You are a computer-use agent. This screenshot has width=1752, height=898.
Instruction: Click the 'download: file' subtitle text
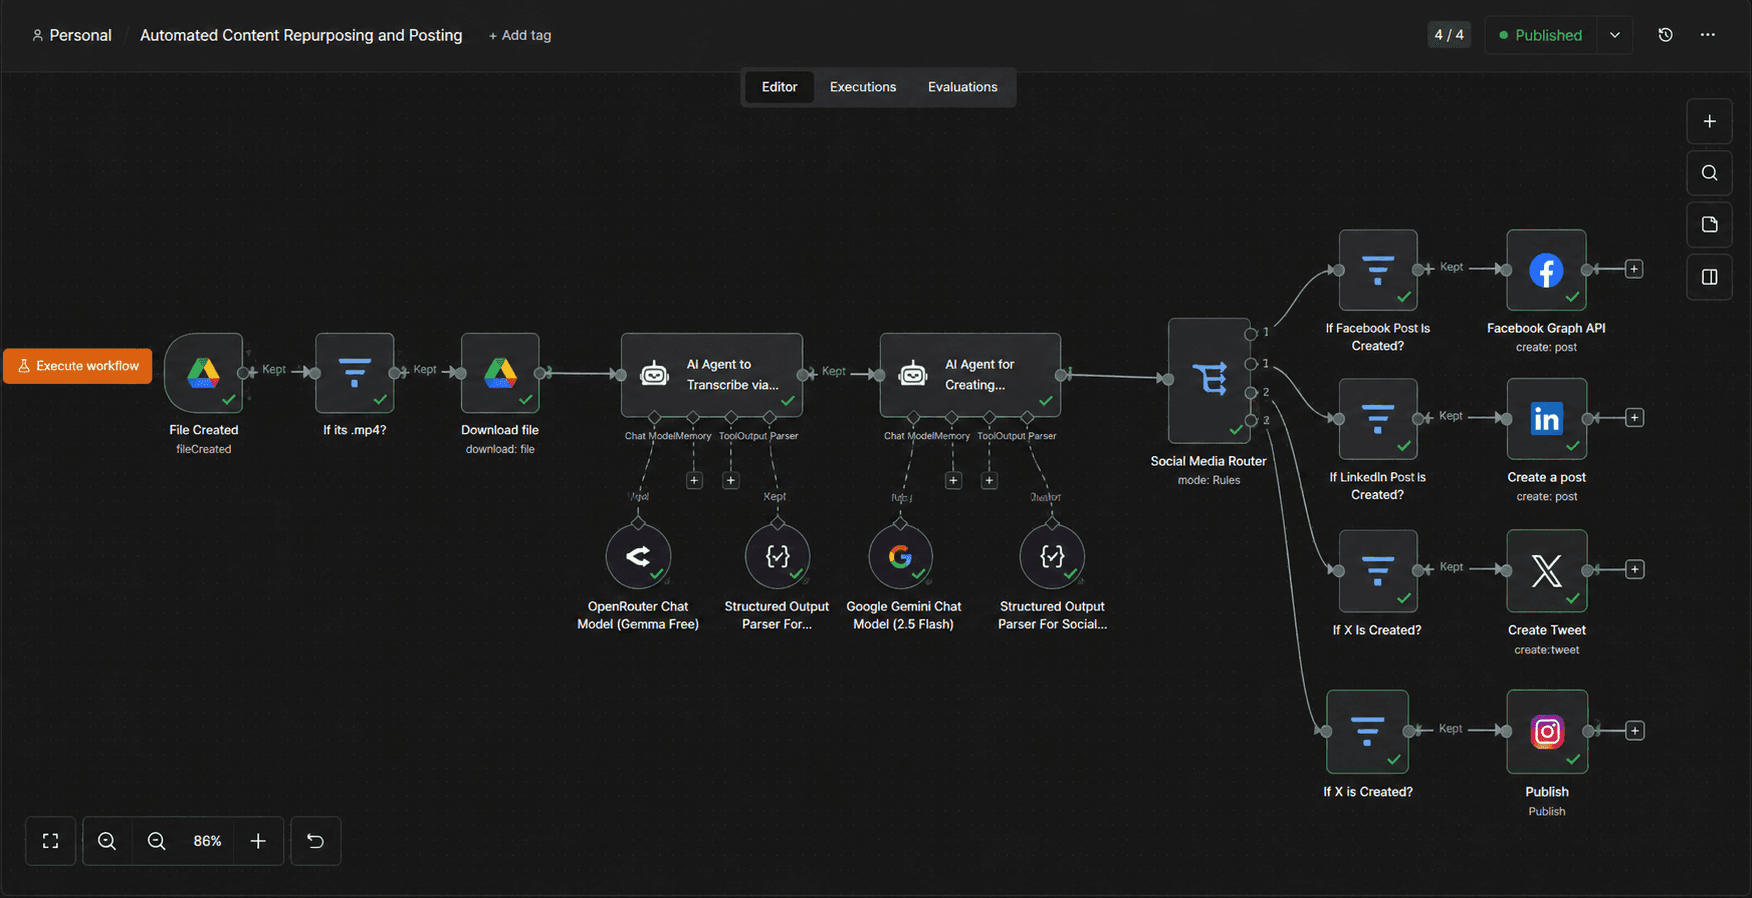[500, 449]
